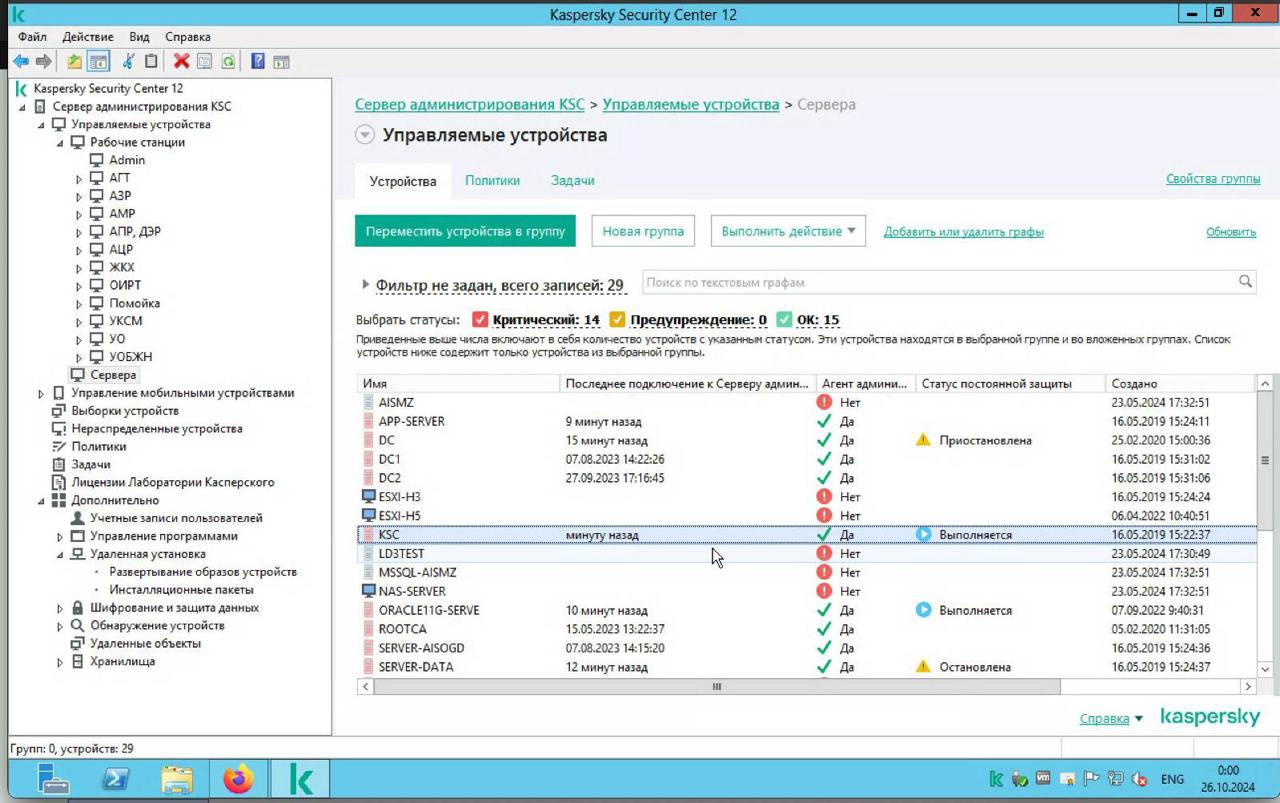The image size is (1280, 803).
Task: Toggle the Предупреждение status checkbox
Action: 617,320
